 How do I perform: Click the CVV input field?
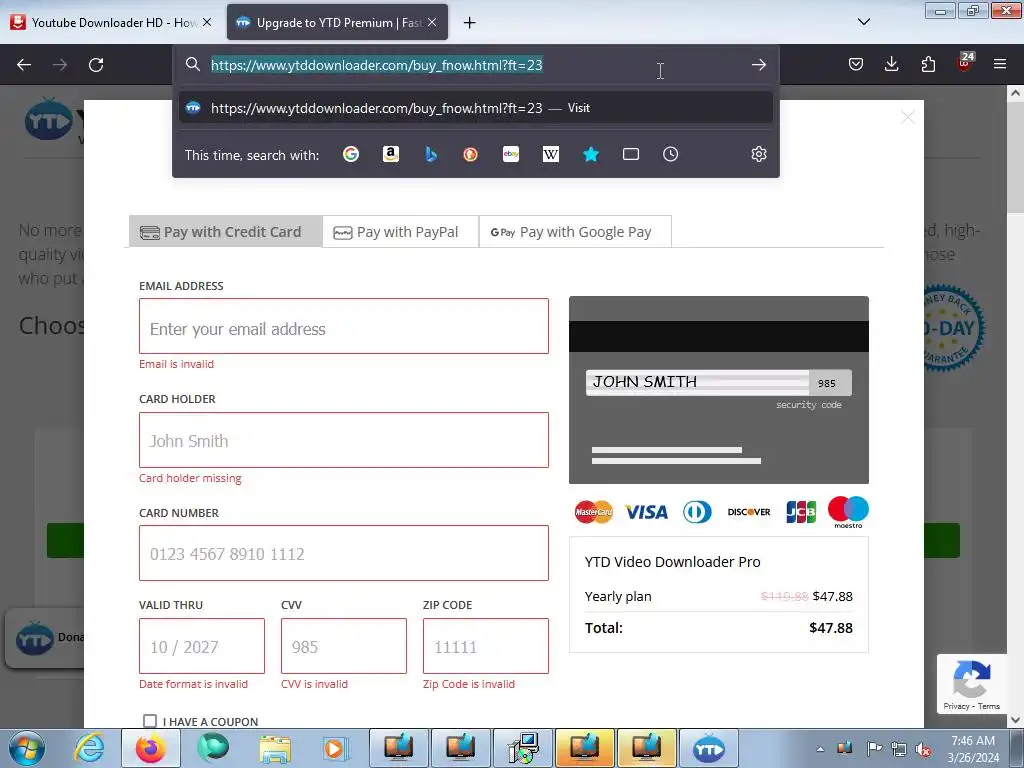point(344,646)
